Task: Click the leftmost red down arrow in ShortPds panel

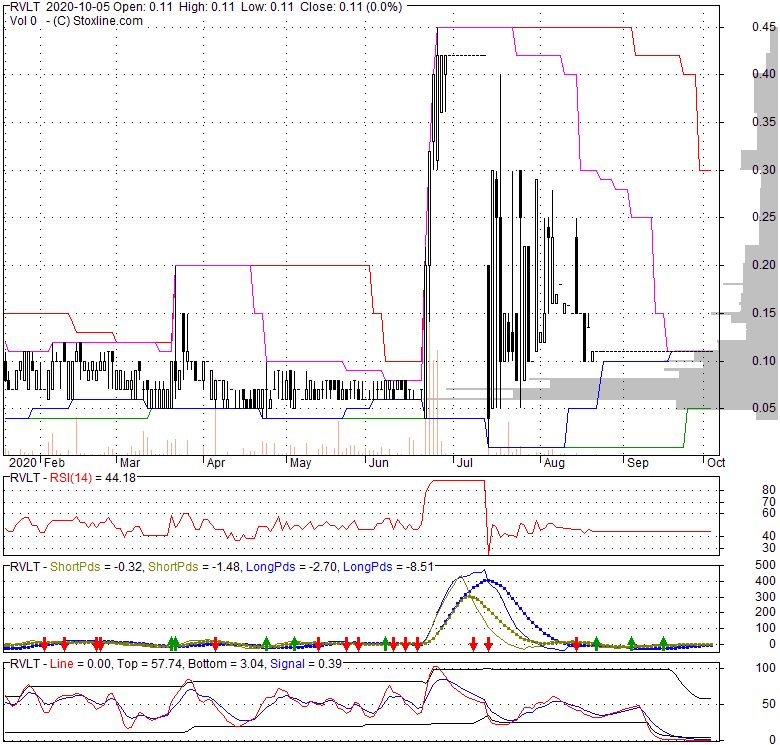Action: pos(44,644)
